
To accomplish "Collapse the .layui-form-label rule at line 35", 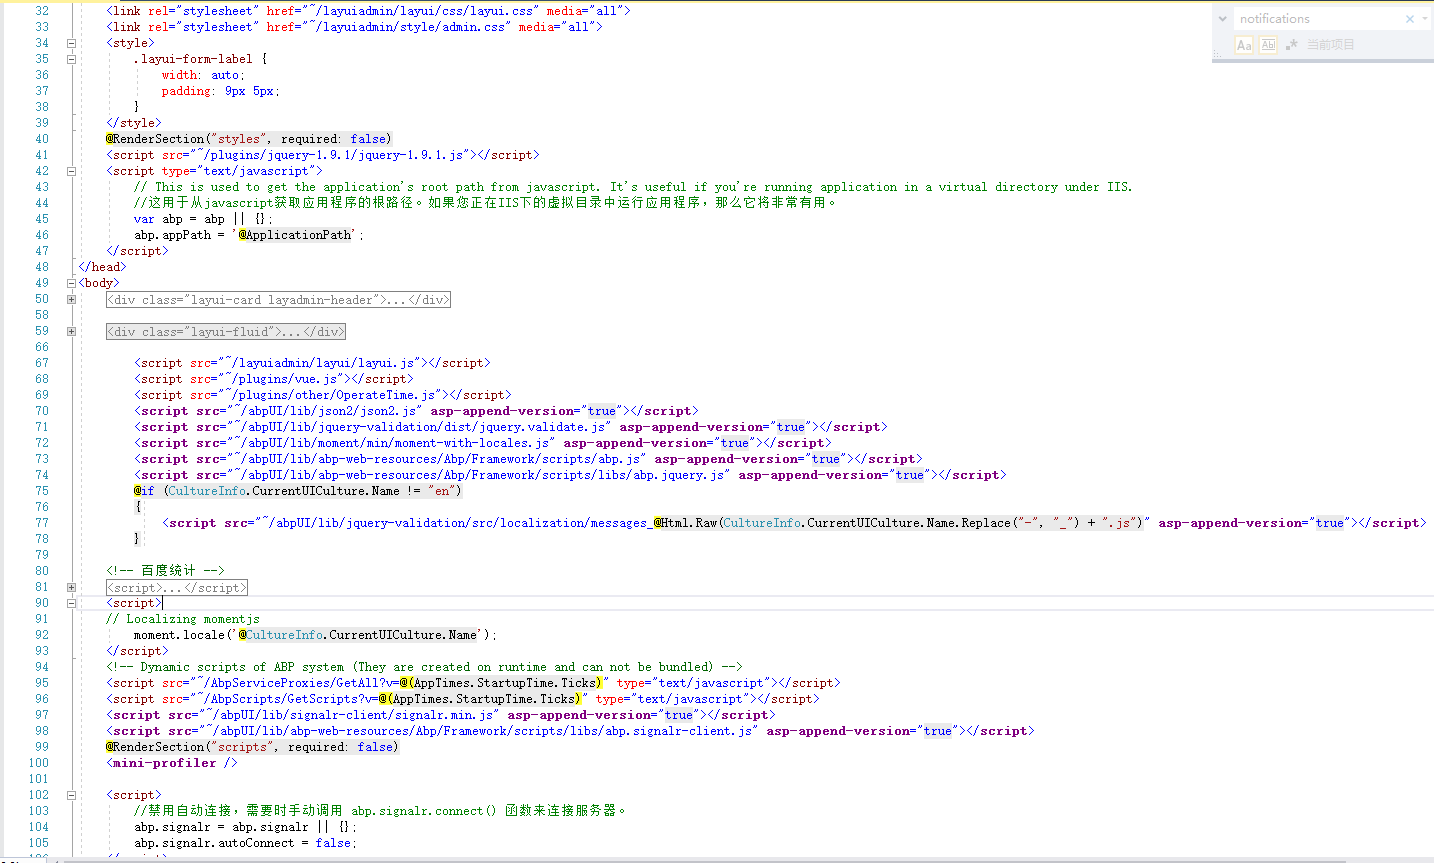I will tap(71, 59).
